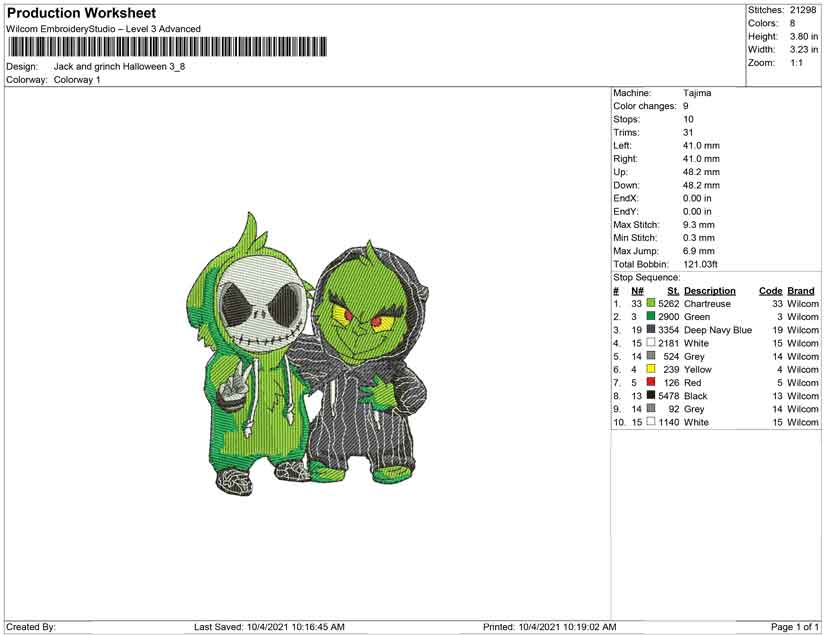The image size is (825, 635).
Task: Click the 'N#' column header
Action: pos(637,291)
